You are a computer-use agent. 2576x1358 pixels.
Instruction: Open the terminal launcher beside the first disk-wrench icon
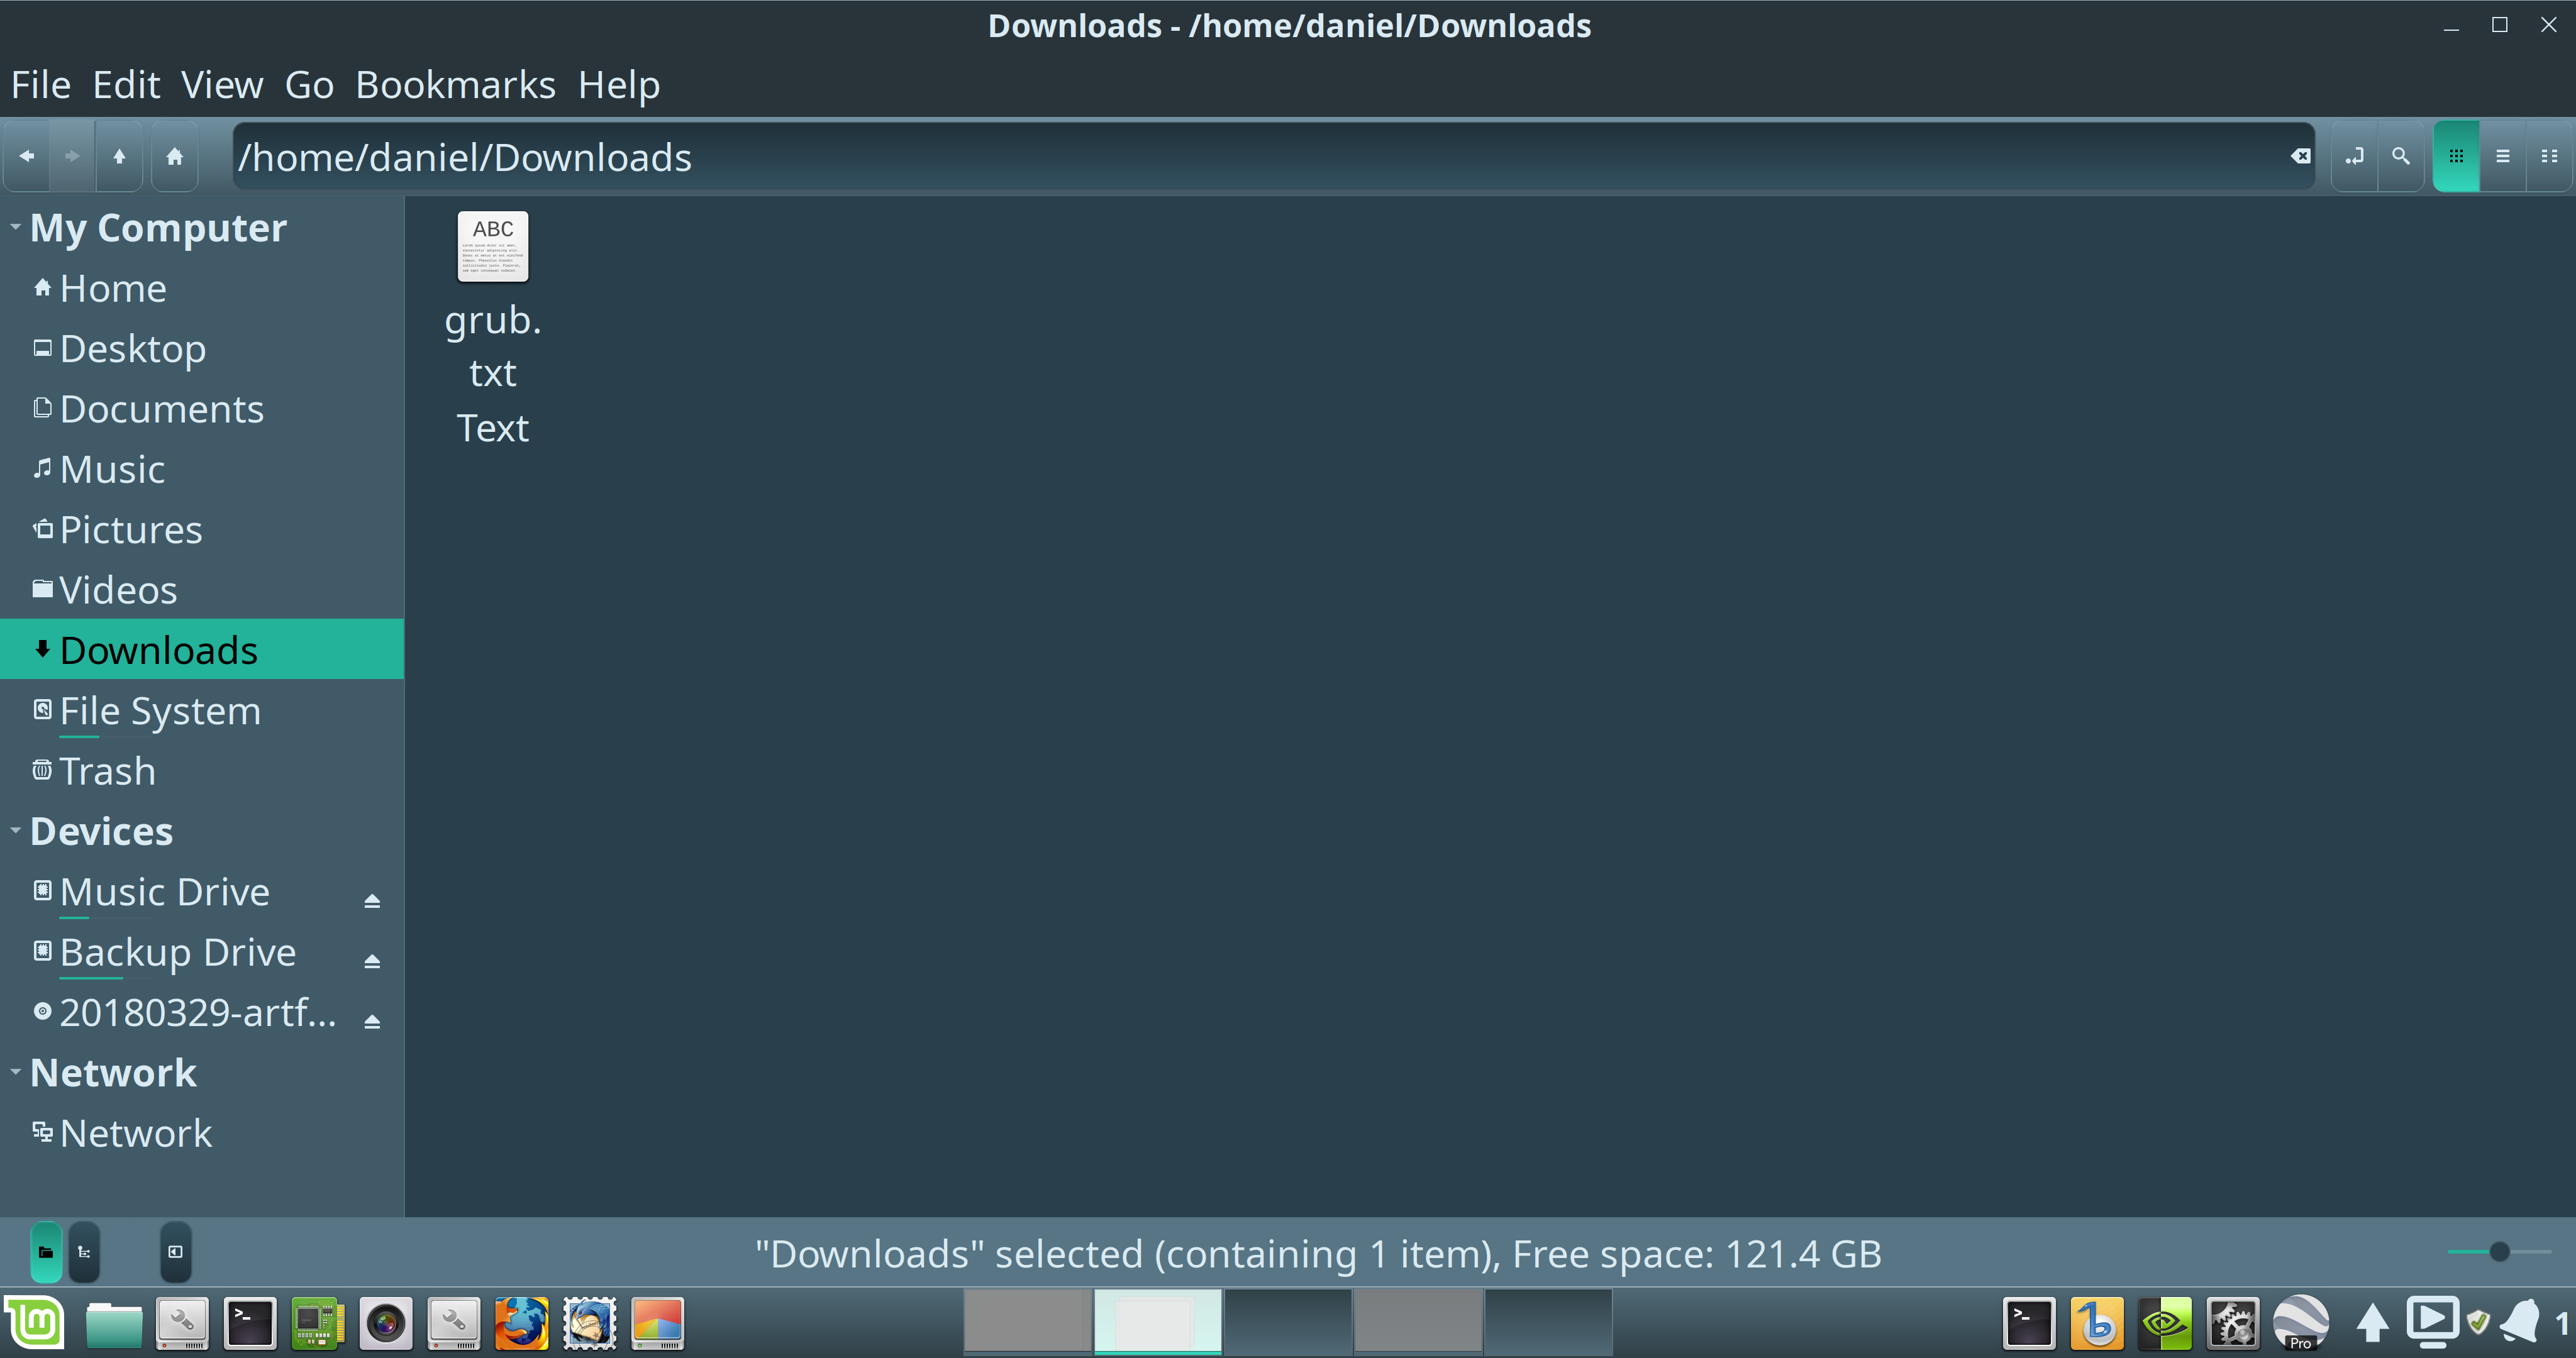pyautogui.click(x=249, y=1323)
